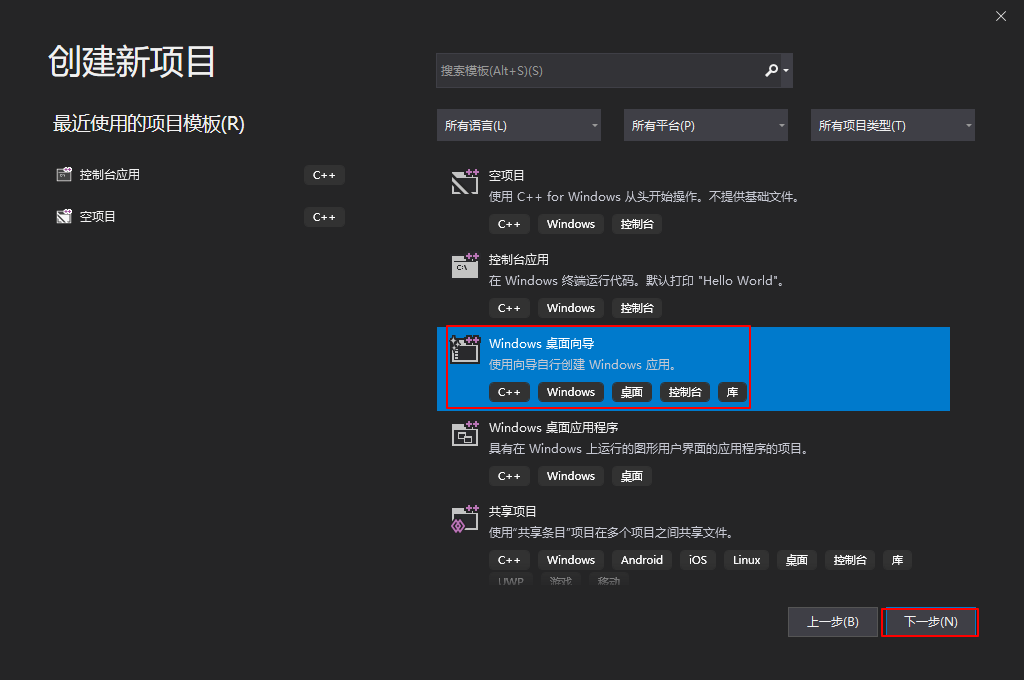This screenshot has height=680, width=1024.
Task: Click the Linux tag in 共享项目 row
Action: [x=746, y=560]
